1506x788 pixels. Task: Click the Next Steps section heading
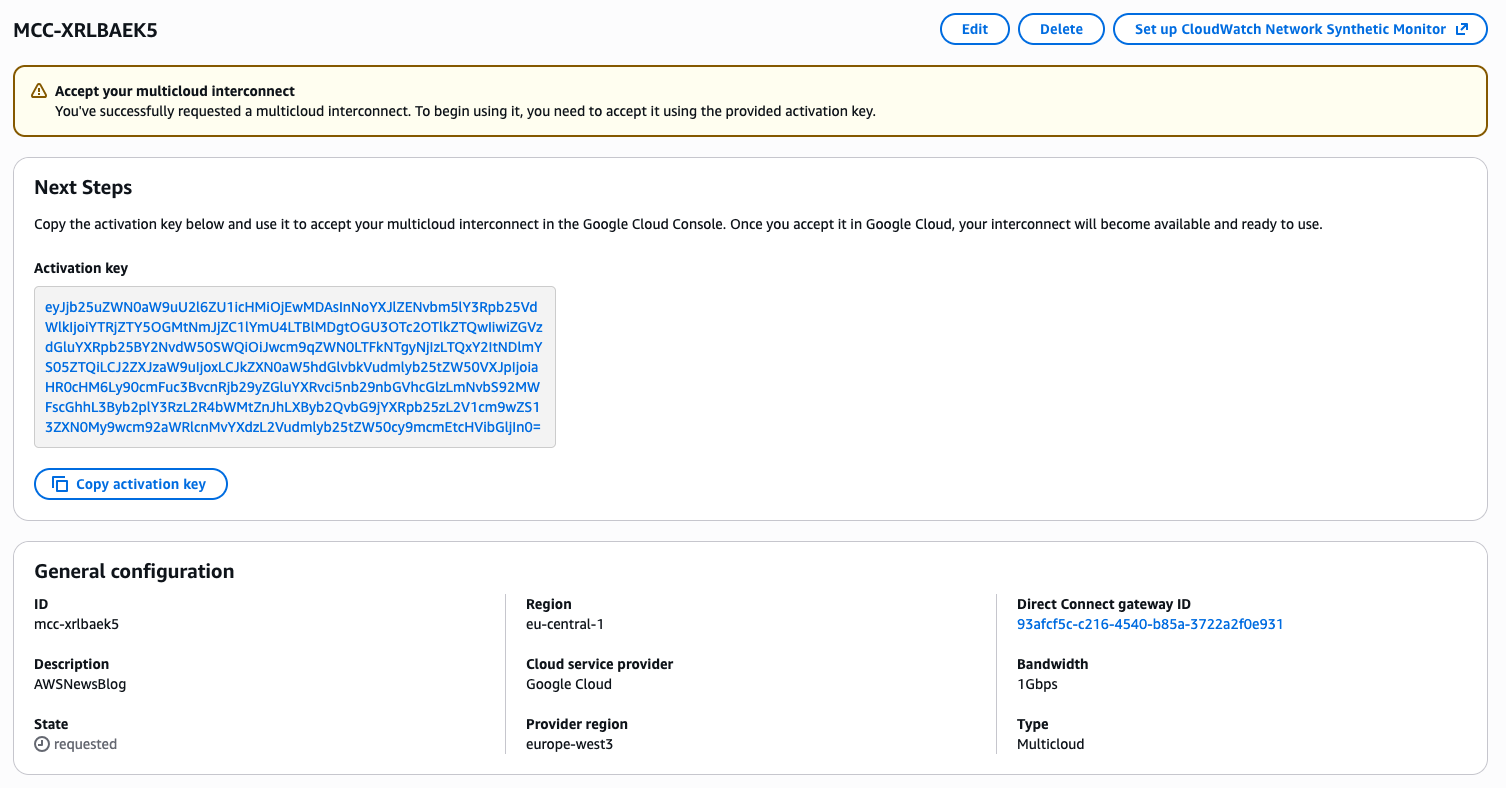click(83, 188)
